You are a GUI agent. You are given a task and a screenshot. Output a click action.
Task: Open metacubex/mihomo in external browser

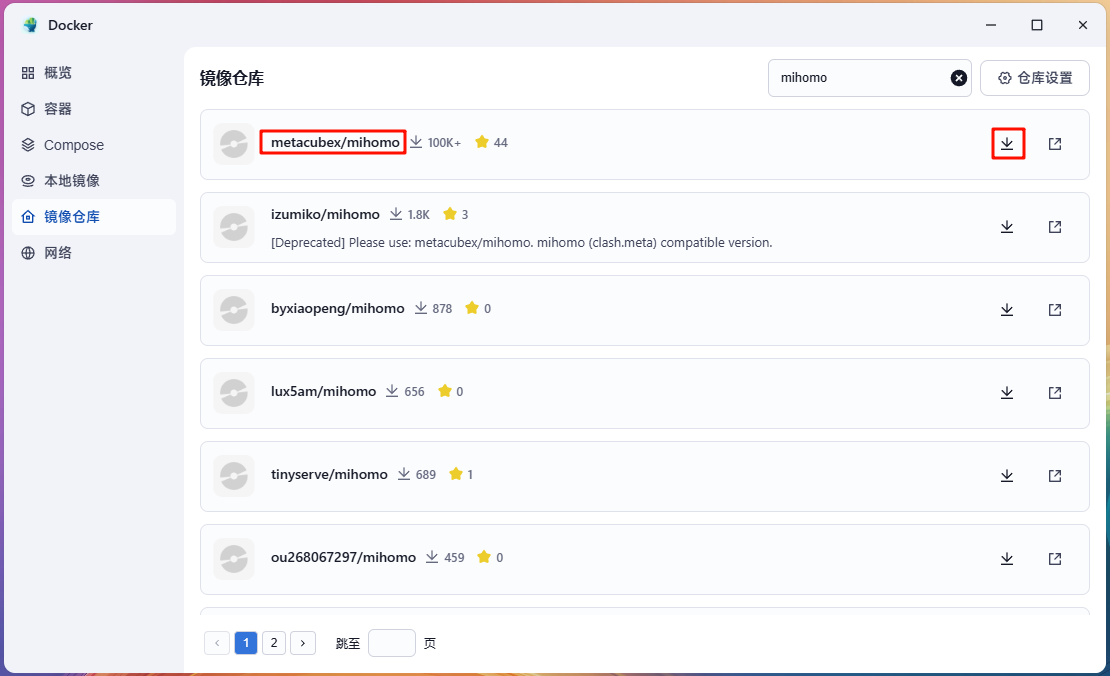pyautogui.click(x=1055, y=143)
